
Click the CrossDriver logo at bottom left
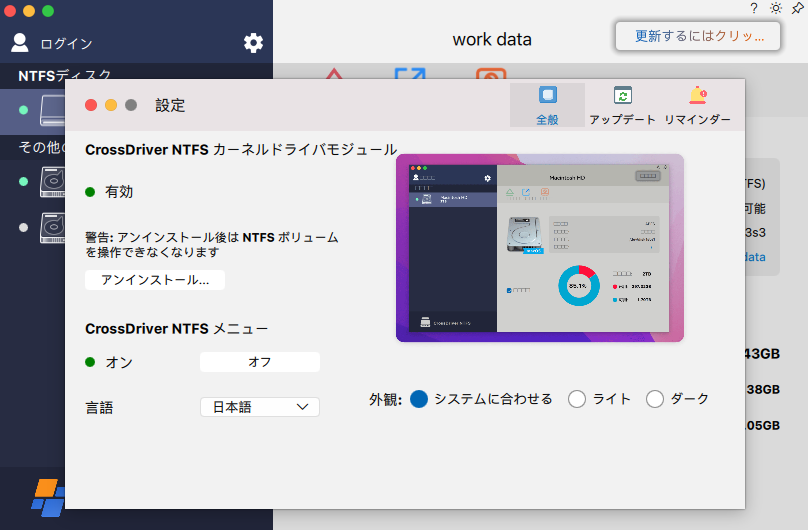click(48, 498)
